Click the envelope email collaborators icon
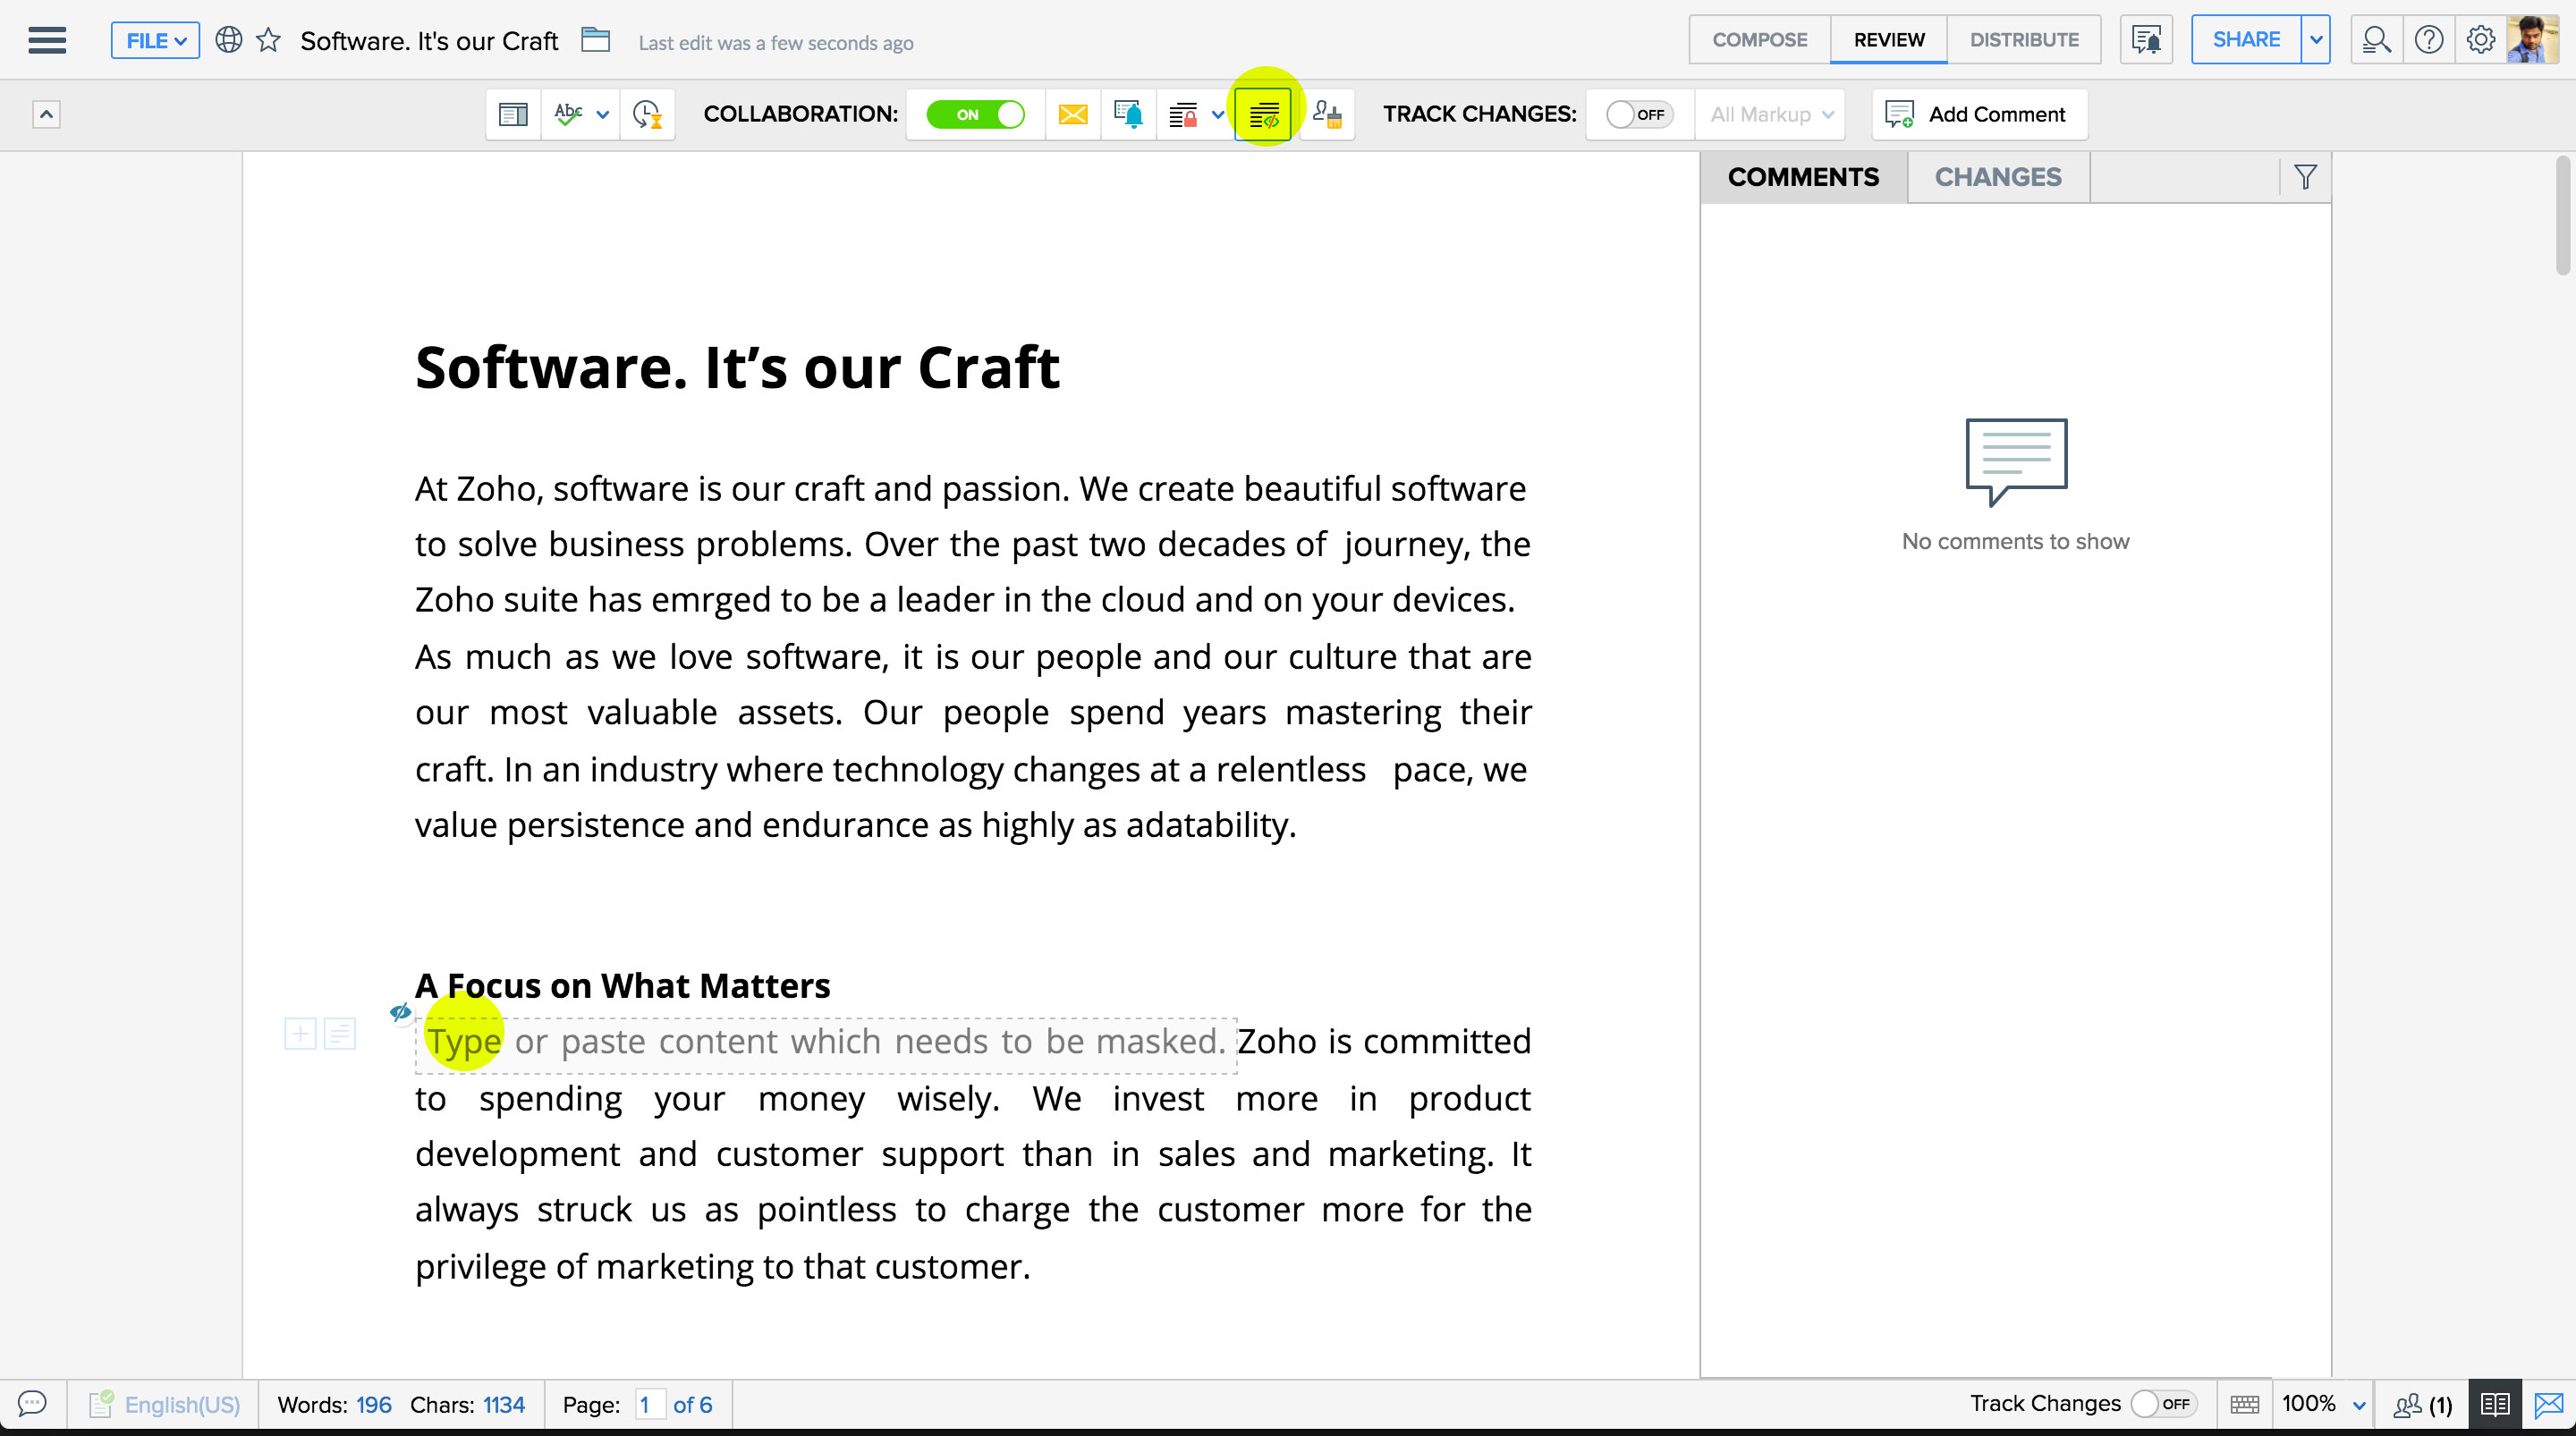The width and height of the screenshot is (2576, 1436). click(1072, 115)
